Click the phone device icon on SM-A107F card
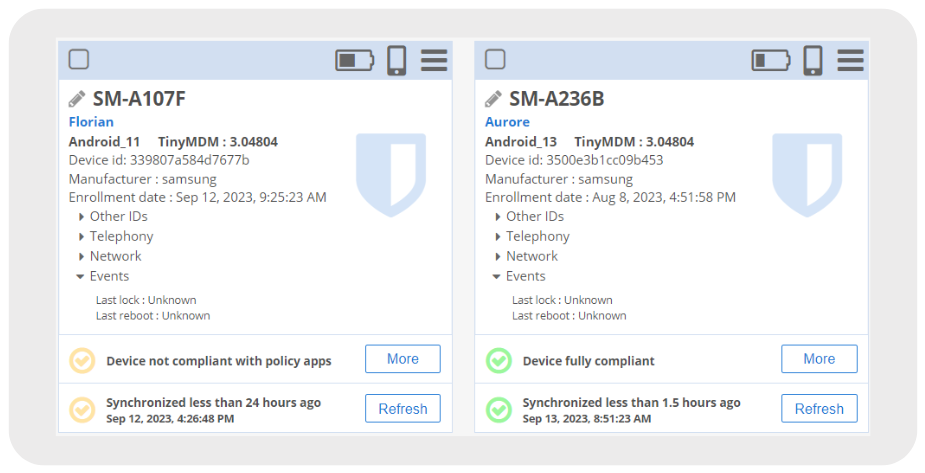 click(x=397, y=60)
